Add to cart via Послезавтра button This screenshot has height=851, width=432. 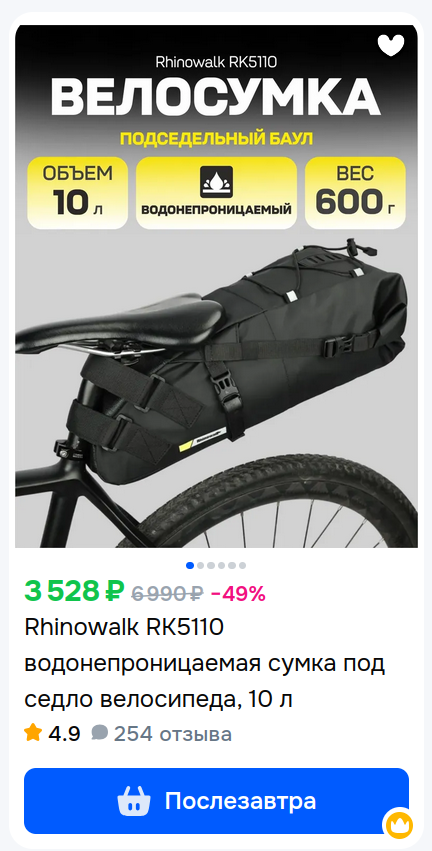[x=216, y=801]
